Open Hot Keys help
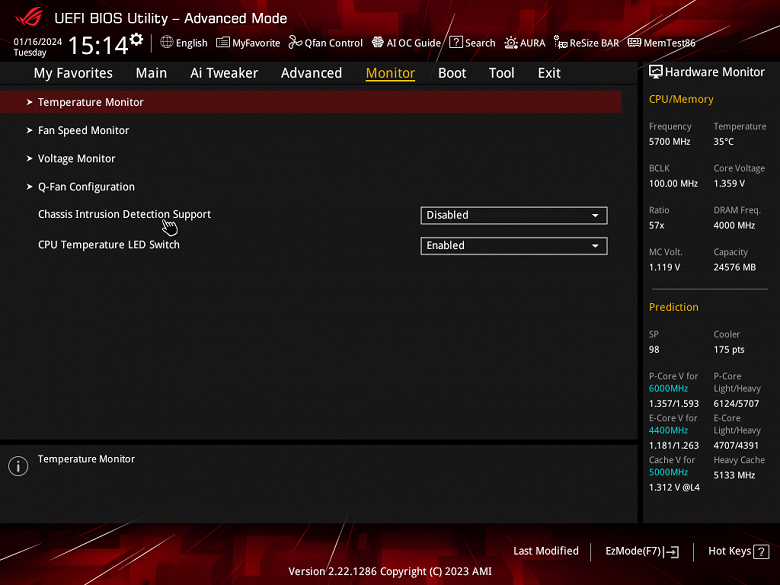780x585 pixels. 739,552
